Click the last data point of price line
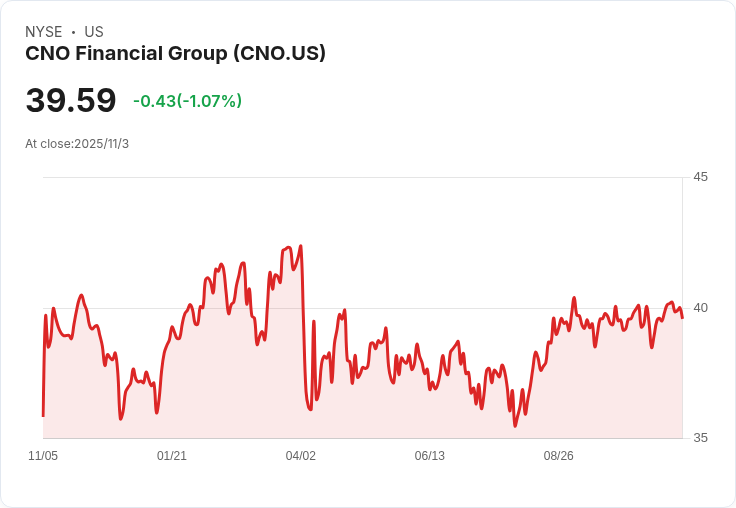Screen dimensions: 736x508 [682, 317]
